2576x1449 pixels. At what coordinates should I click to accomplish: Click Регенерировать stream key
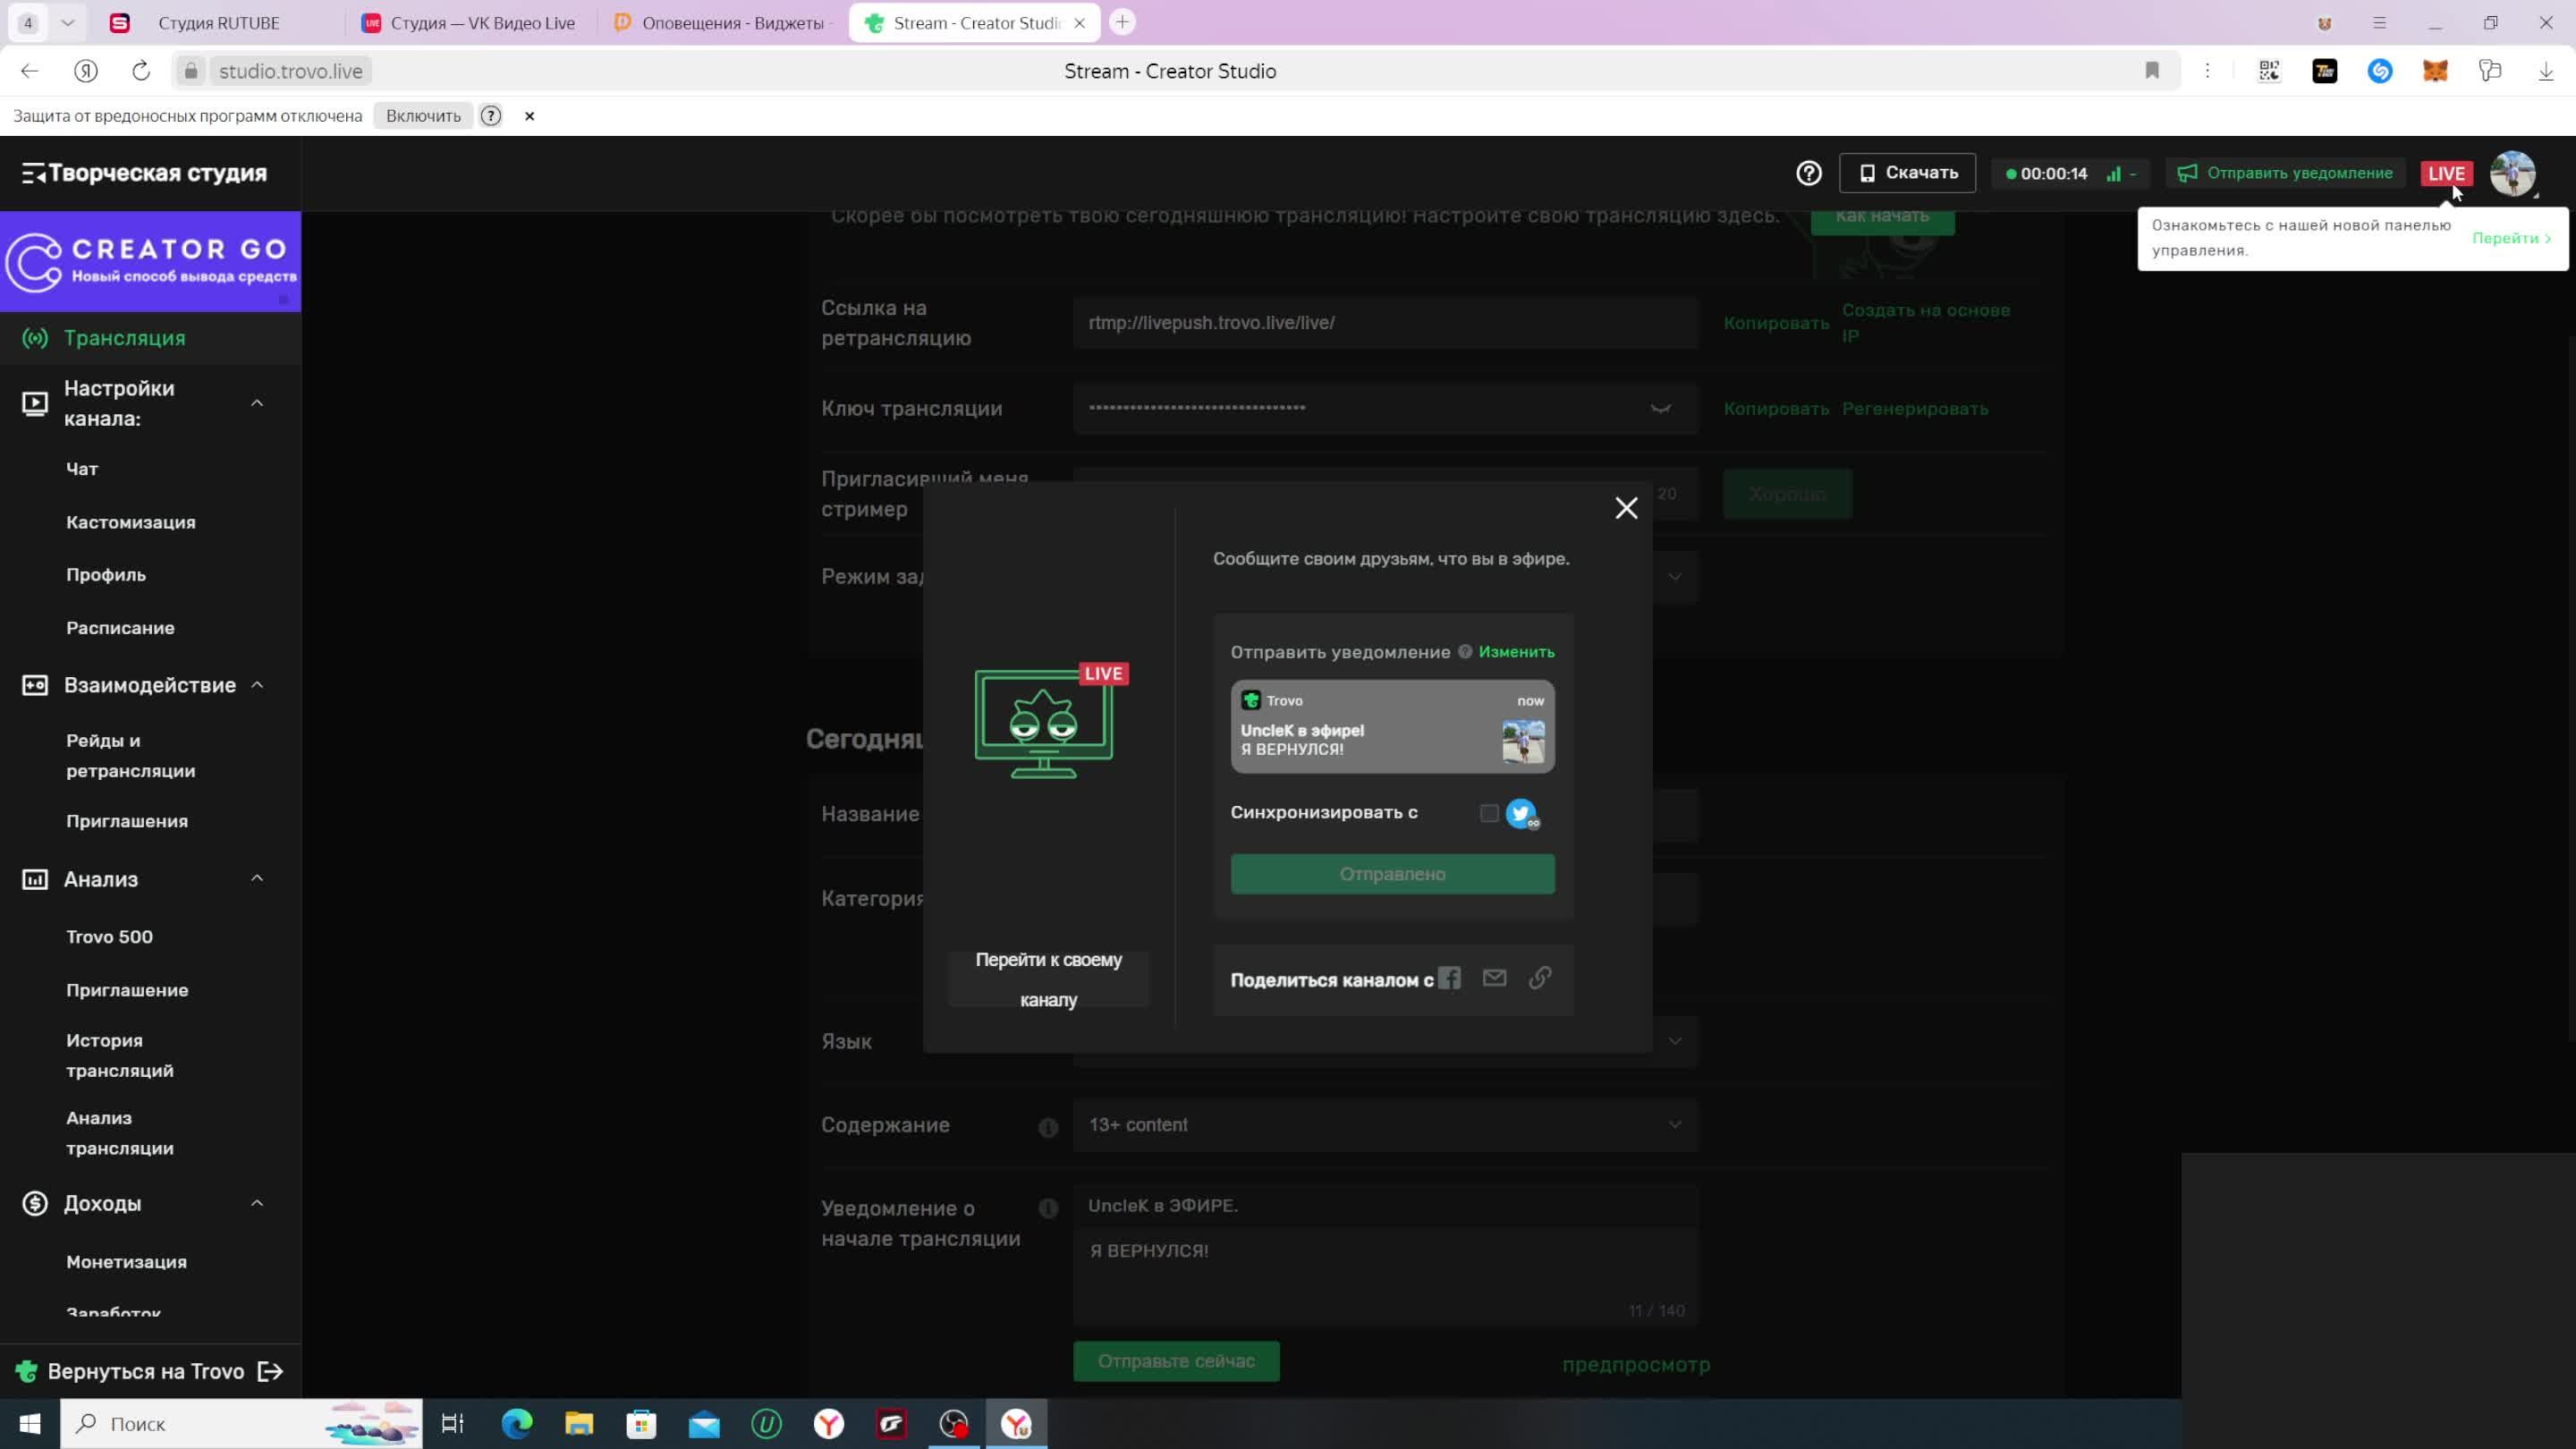click(x=1915, y=409)
